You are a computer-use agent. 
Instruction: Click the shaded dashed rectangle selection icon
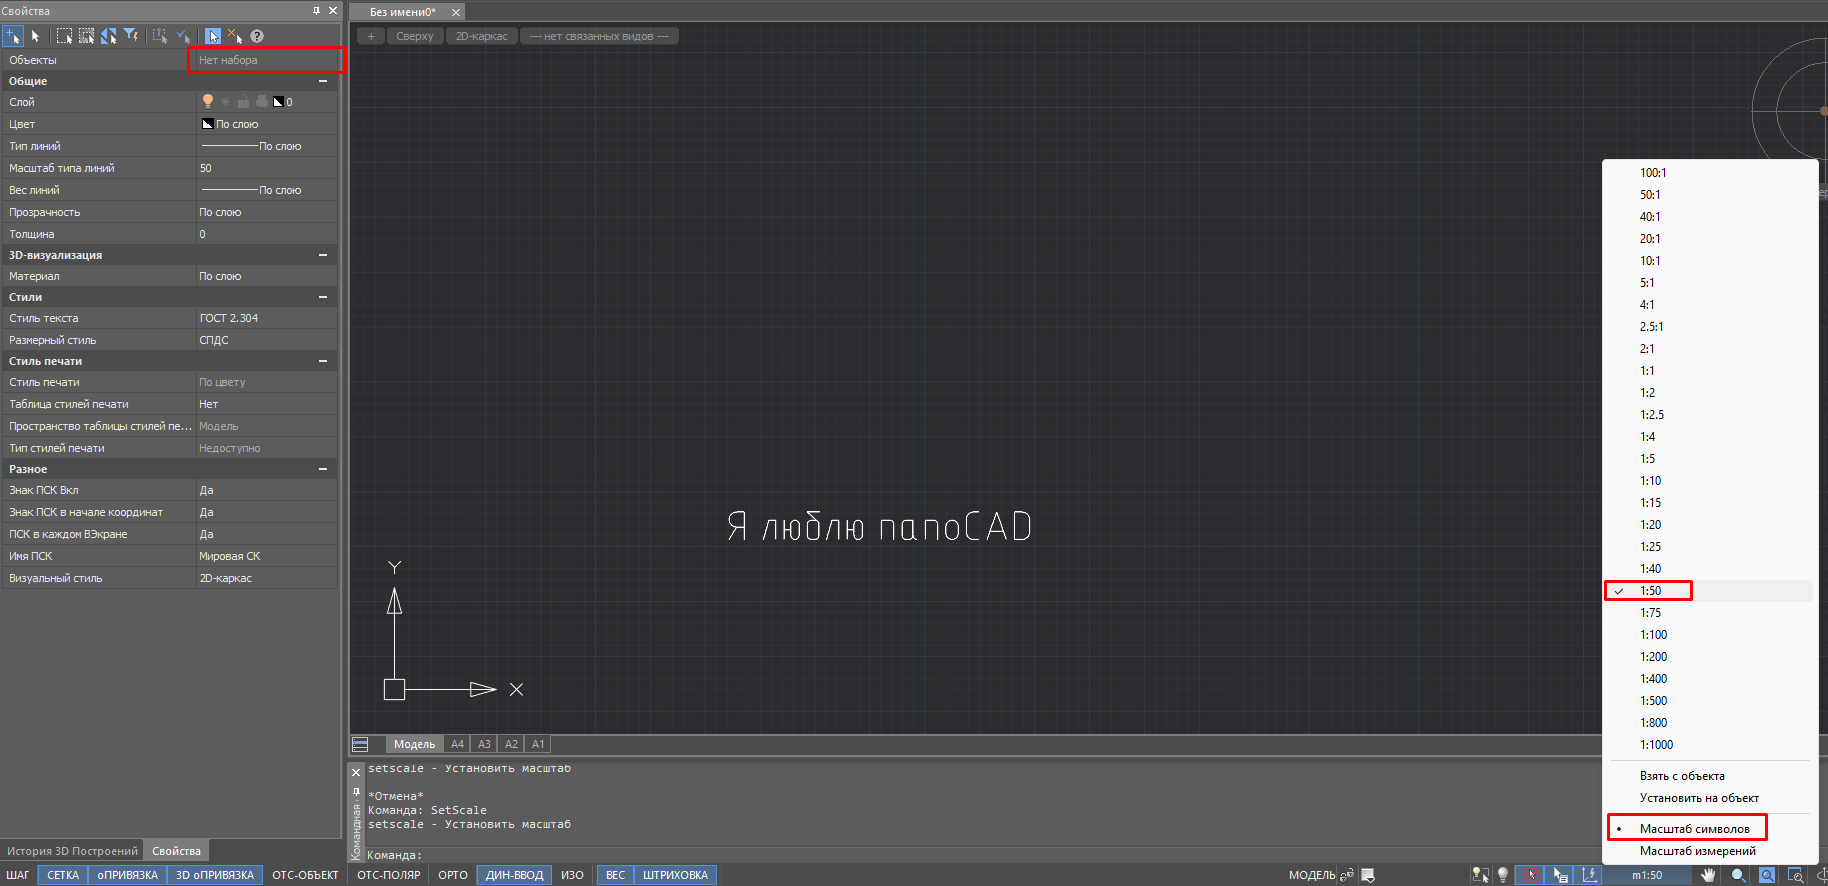[86, 36]
